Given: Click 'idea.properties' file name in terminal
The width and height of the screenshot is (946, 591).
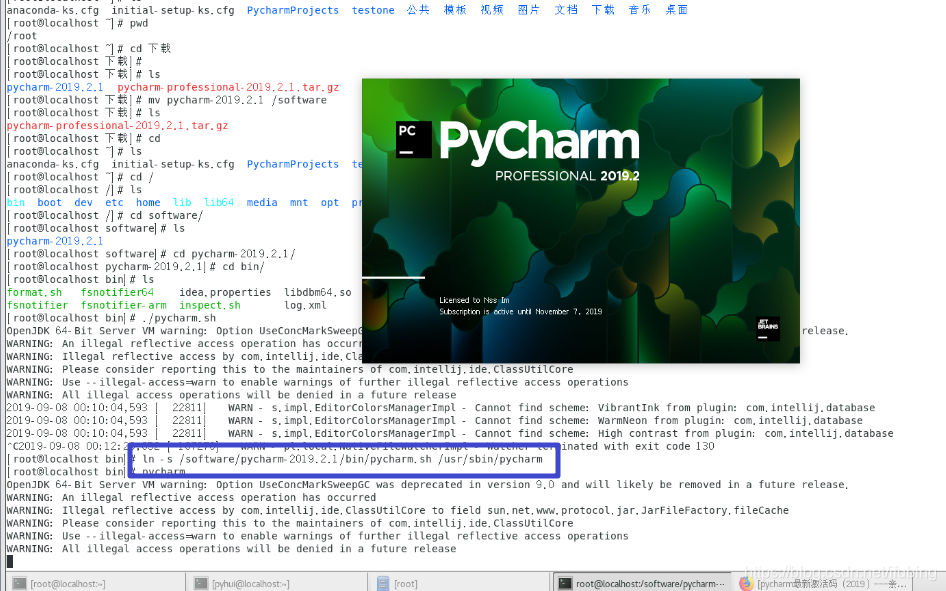Looking at the screenshot, I should [225, 292].
